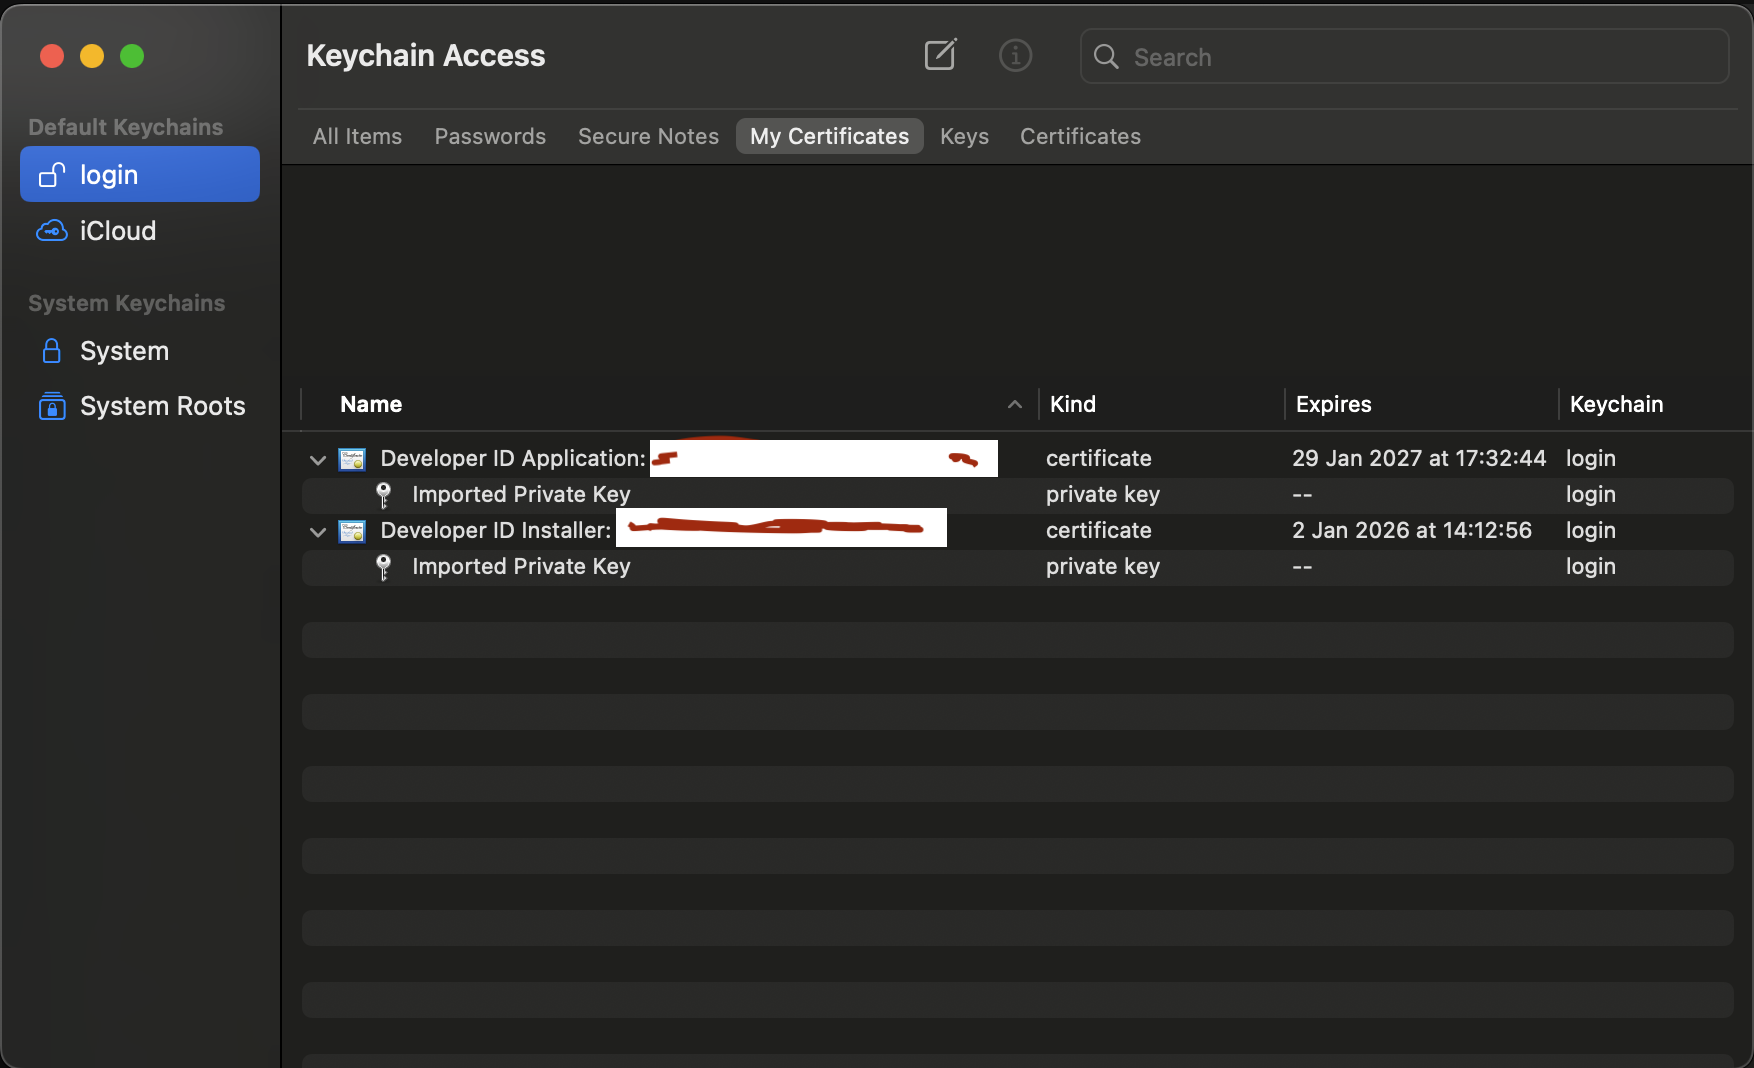Zoom the window with green button
The width and height of the screenshot is (1754, 1068).
[x=132, y=56]
